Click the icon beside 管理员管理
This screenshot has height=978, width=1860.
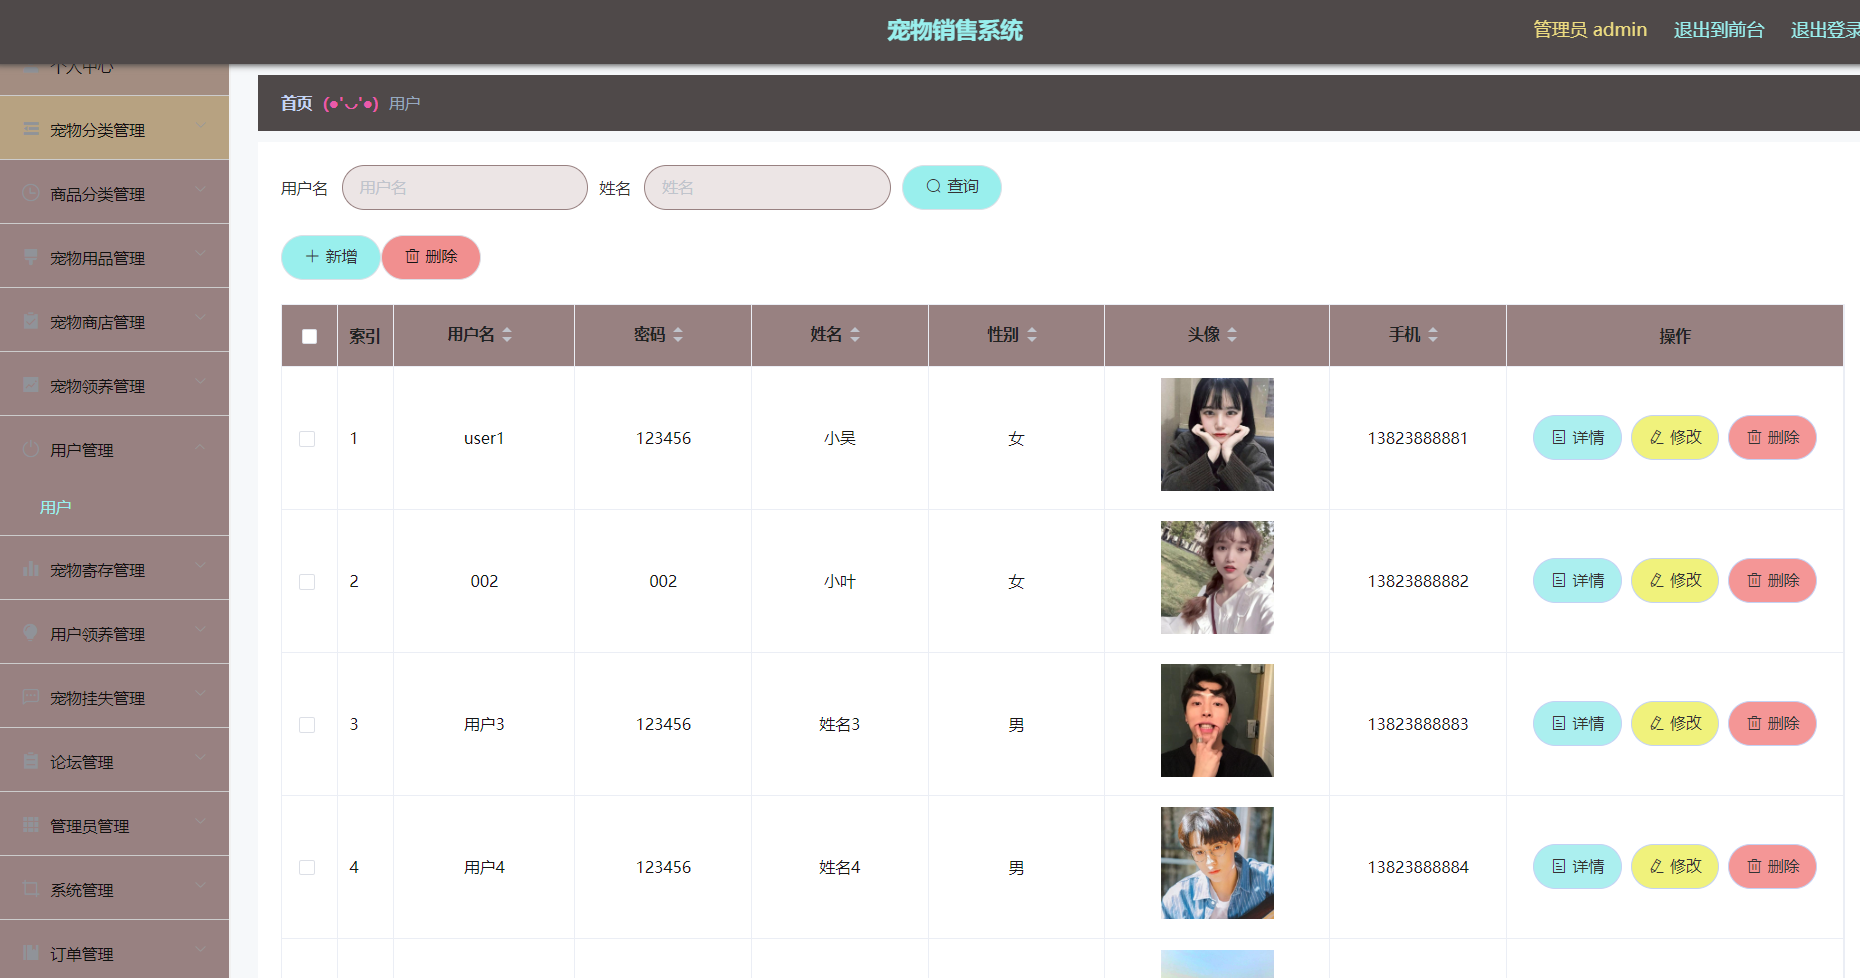pyautogui.click(x=31, y=825)
